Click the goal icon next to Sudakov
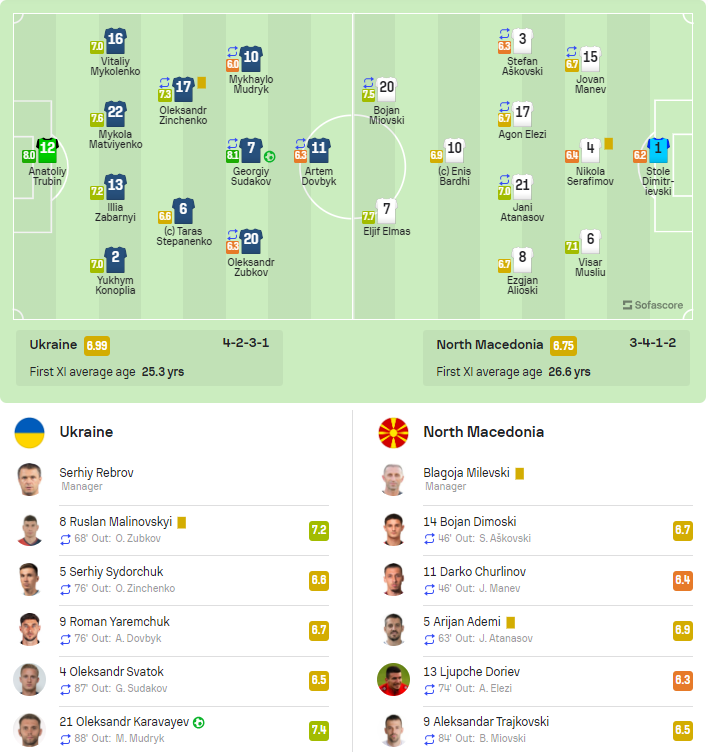The width and height of the screenshot is (708, 752). [270, 156]
